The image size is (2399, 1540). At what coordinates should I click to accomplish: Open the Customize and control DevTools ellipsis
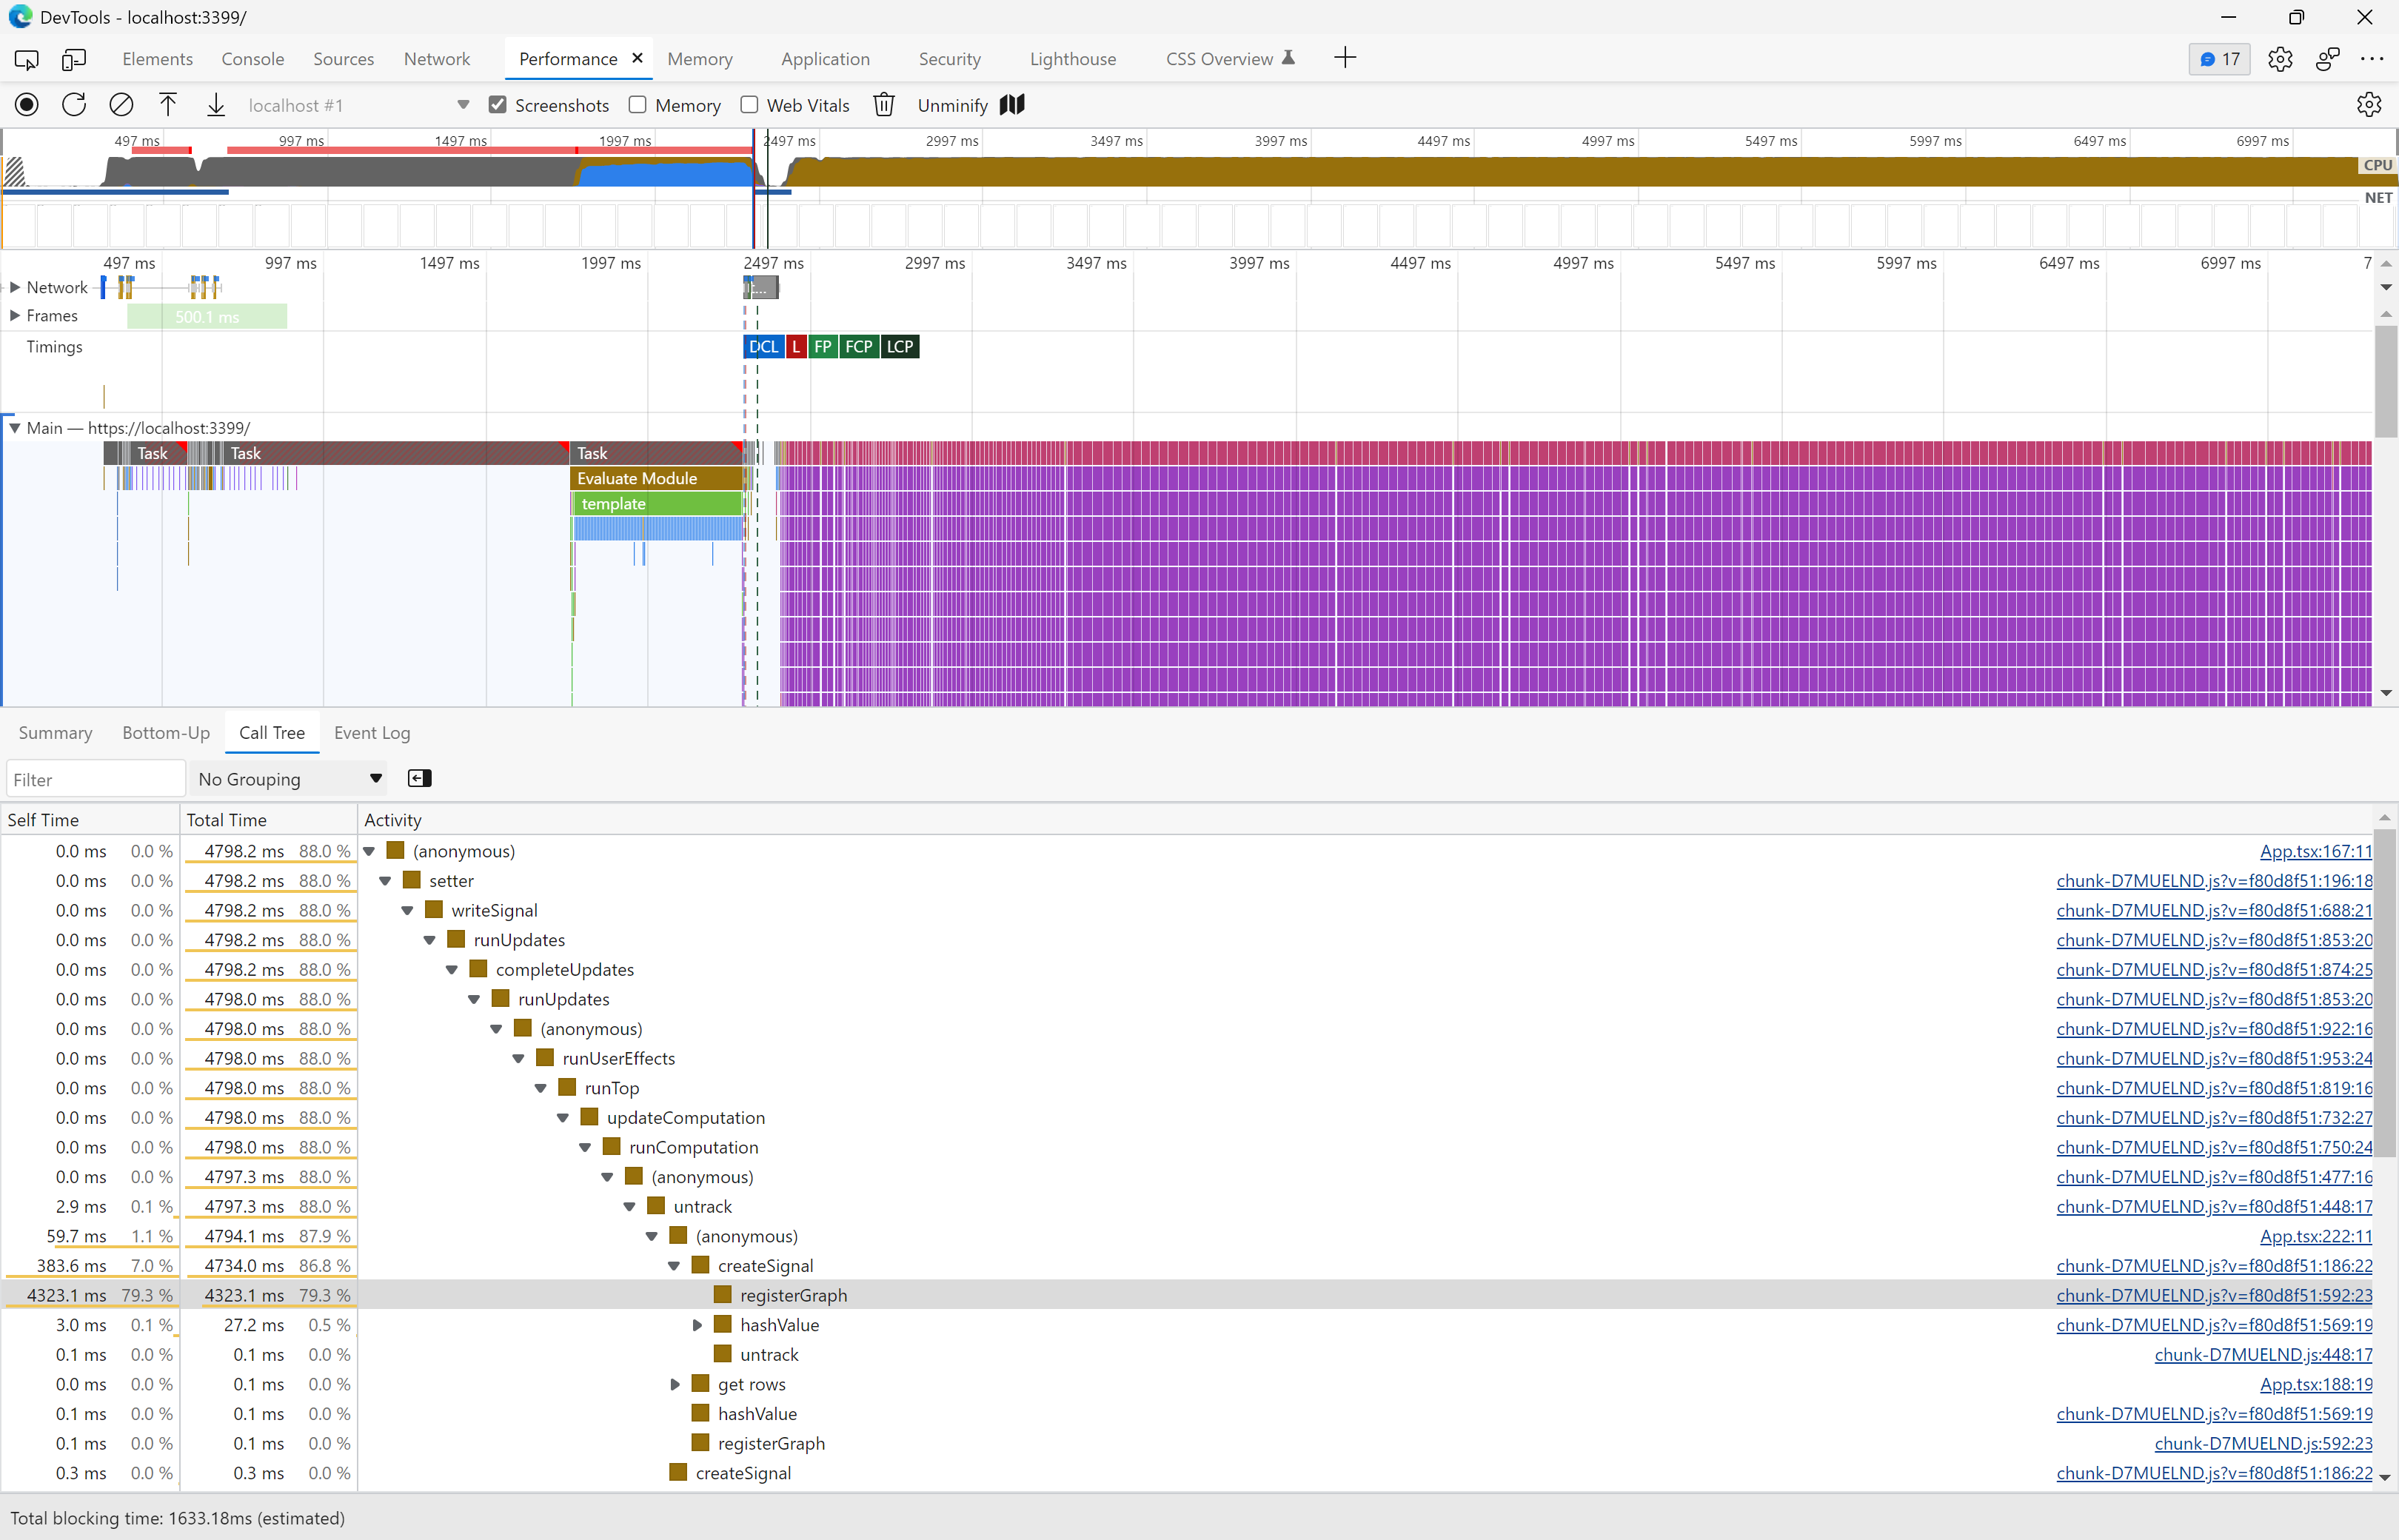(2371, 59)
